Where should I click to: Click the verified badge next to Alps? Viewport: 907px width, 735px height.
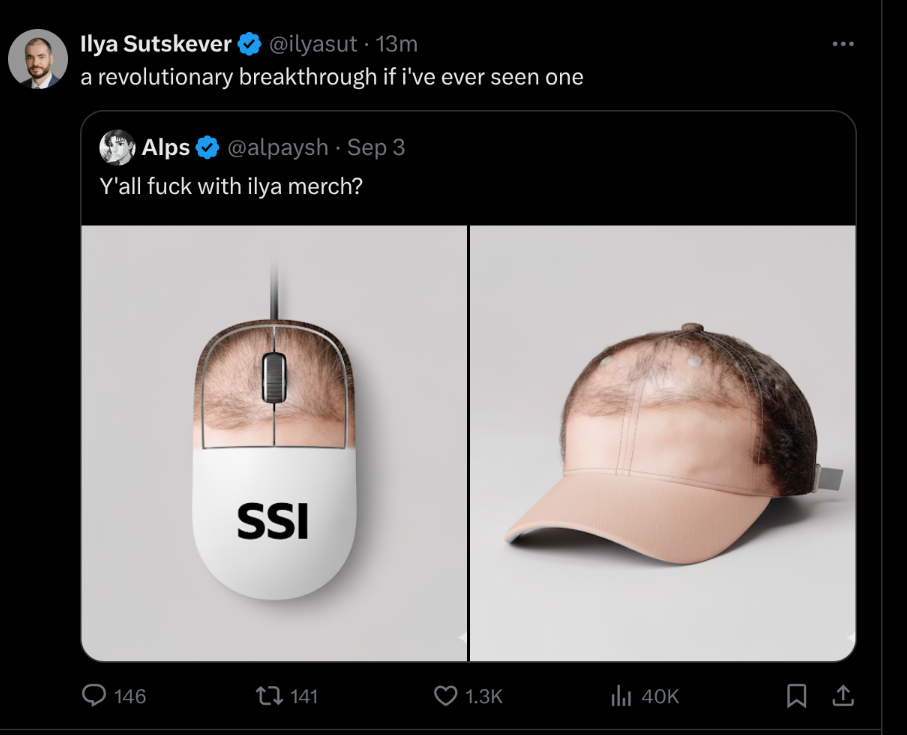click(x=208, y=148)
